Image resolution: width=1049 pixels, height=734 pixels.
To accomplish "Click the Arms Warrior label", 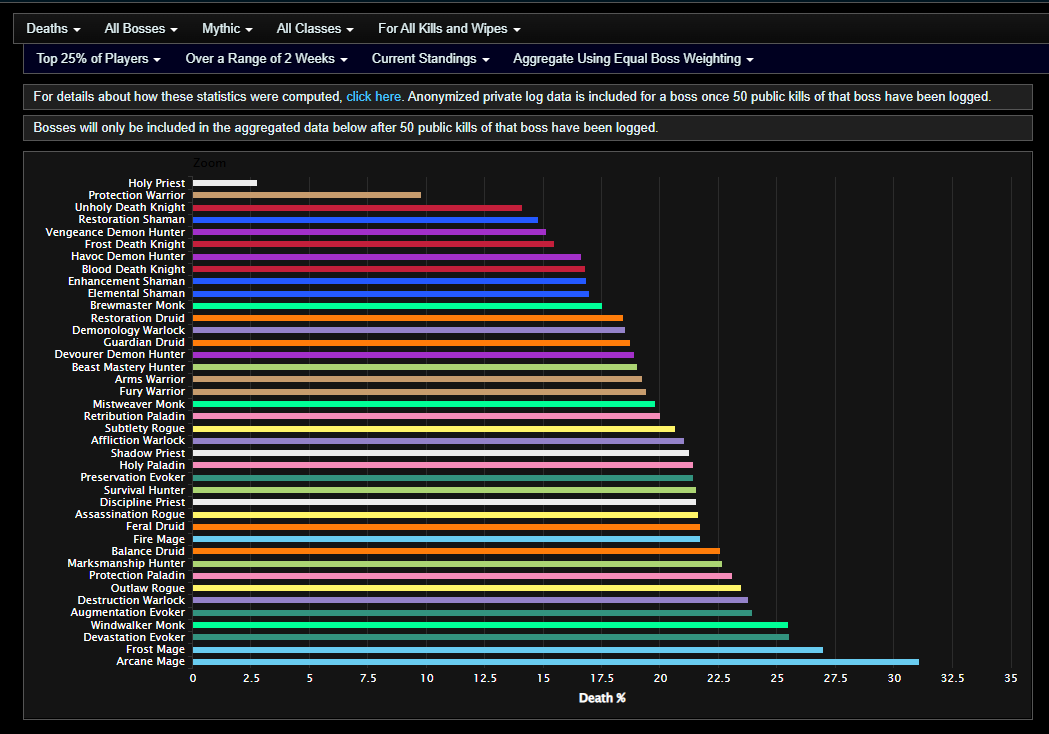I will [x=150, y=379].
